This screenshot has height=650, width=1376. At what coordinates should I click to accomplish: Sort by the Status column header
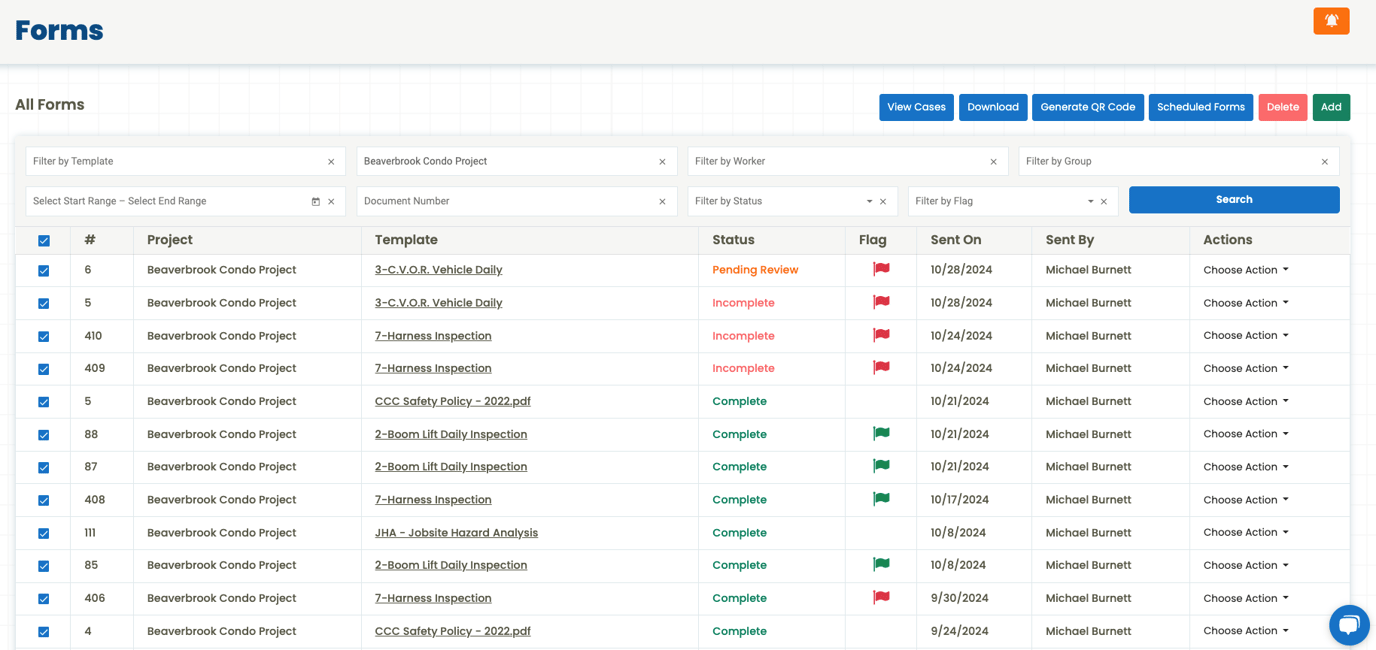pyautogui.click(x=733, y=240)
